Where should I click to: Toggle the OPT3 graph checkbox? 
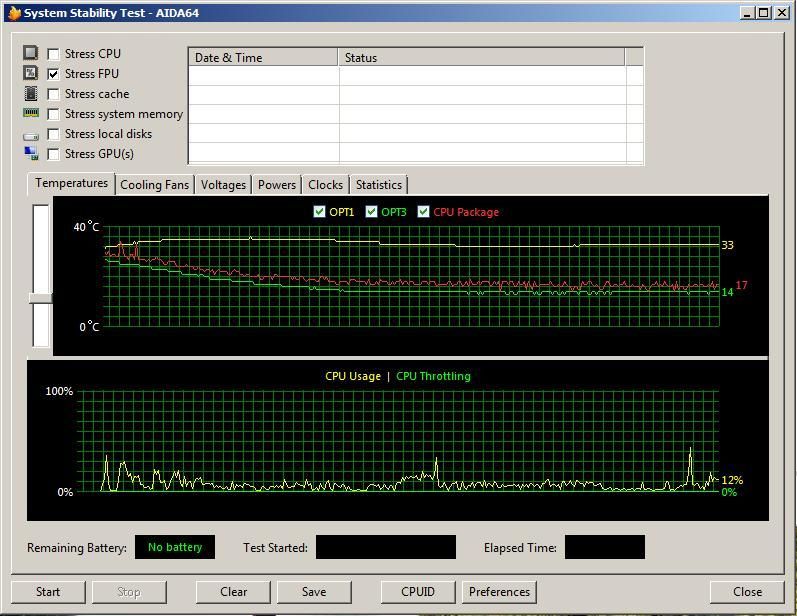tap(372, 211)
